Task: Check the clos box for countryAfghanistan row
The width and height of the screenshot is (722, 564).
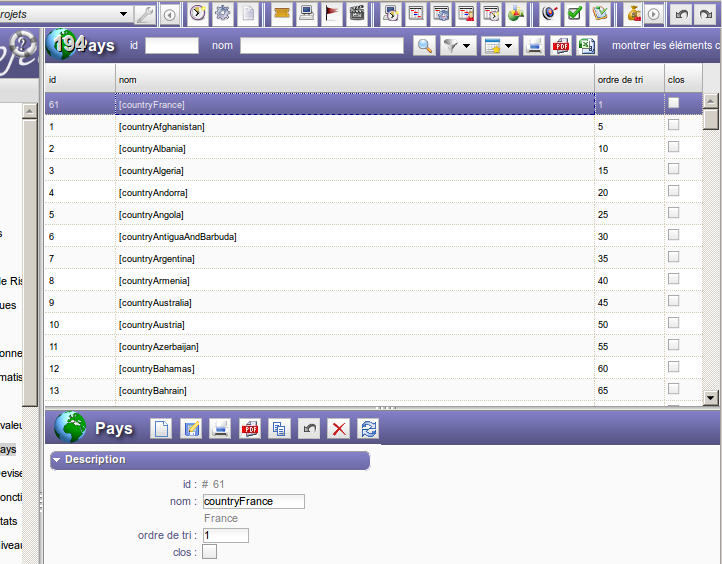Action: pyautogui.click(x=673, y=125)
